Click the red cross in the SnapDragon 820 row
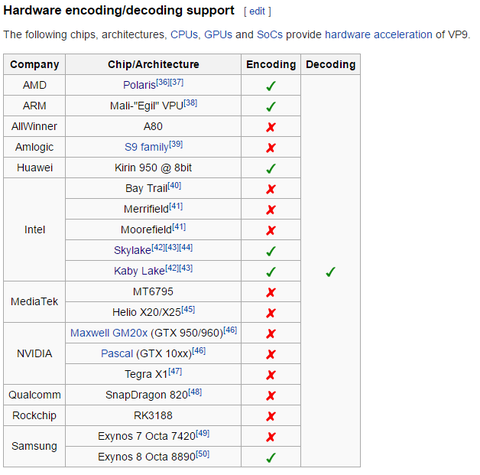Screen dimensions: 480x475 [271, 396]
